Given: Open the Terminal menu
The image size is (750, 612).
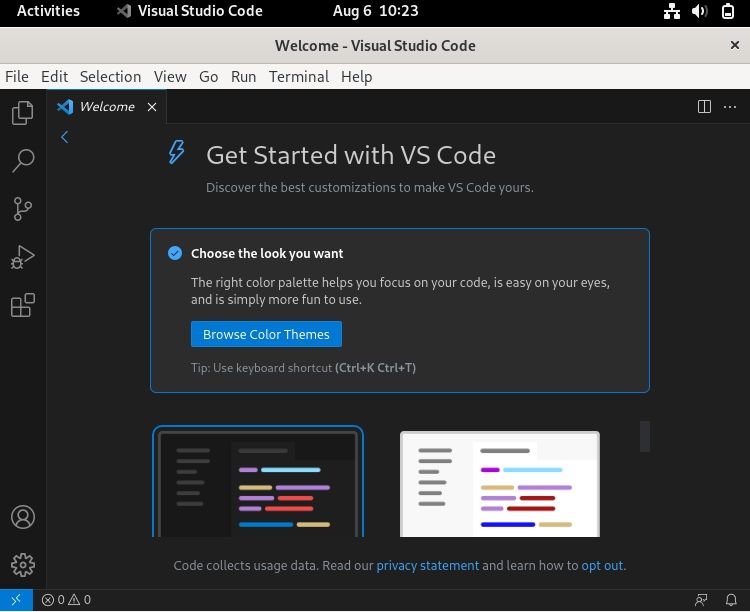Looking at the screenshot, I should click(298, 77).
